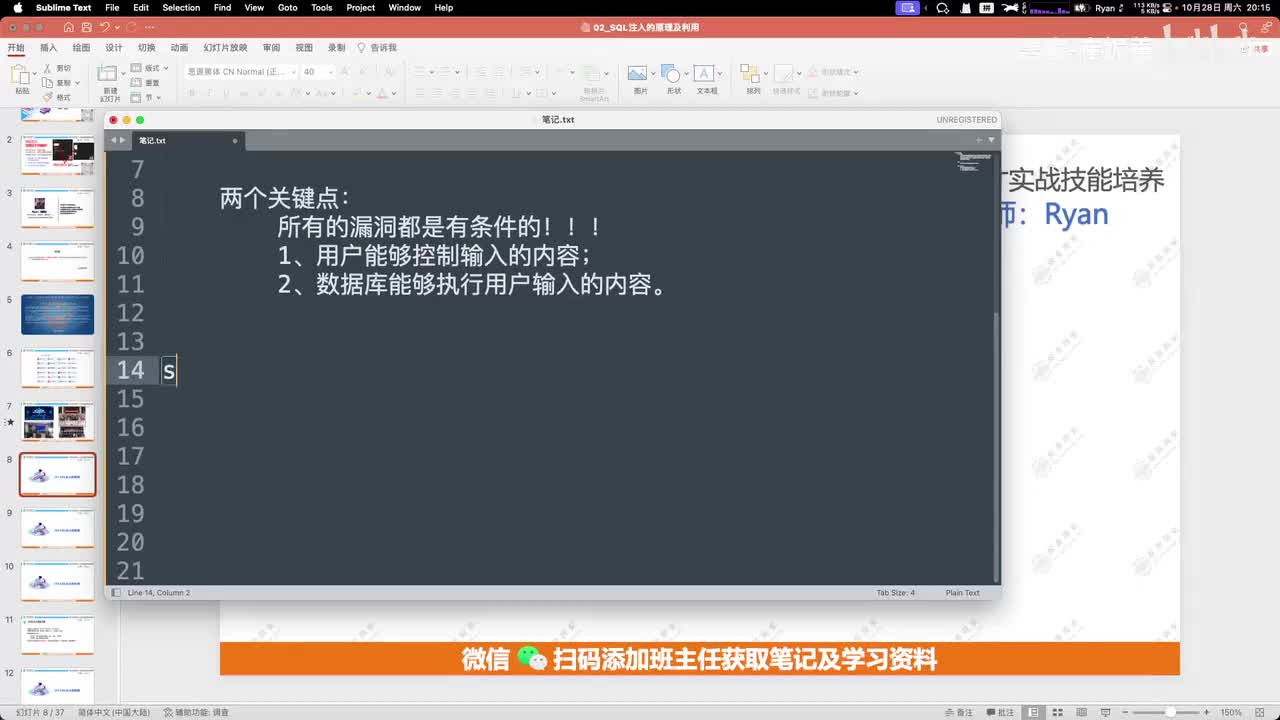
Task: Open the Project menu in menu bar
Action: (x=360, y=7)
